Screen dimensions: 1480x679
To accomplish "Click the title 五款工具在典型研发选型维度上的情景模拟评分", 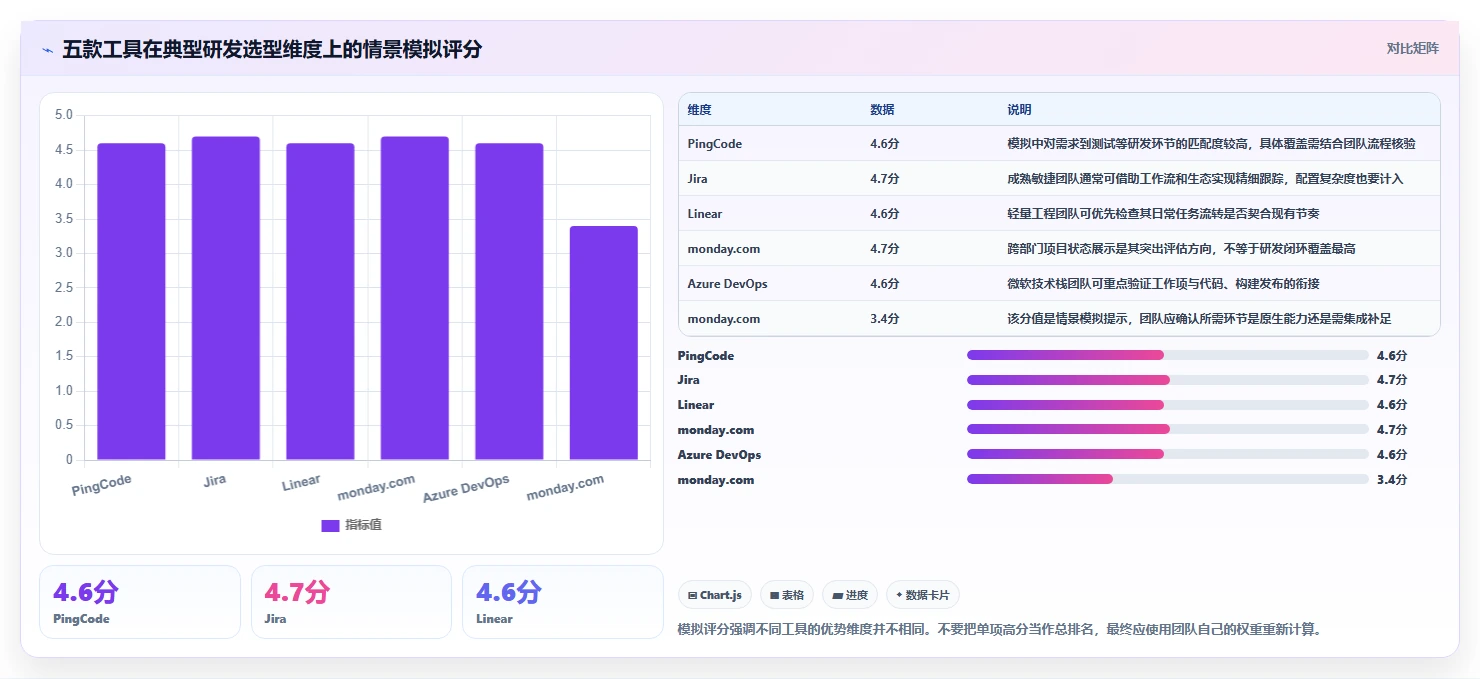I will pyautogui.click(x=272, y=49).
